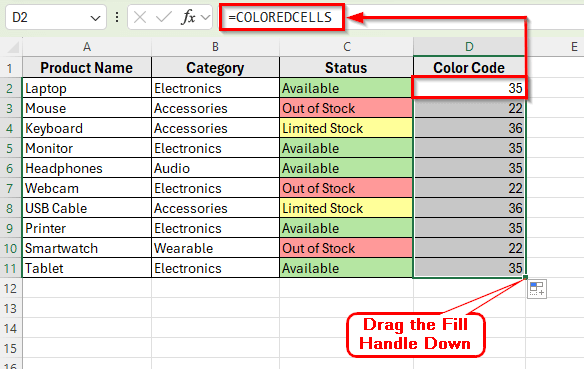The width and height of the screenshot is (584, 369).
Task: Select red Out of Stock cell in Mouse row
Action: click(x=346, y=108)
